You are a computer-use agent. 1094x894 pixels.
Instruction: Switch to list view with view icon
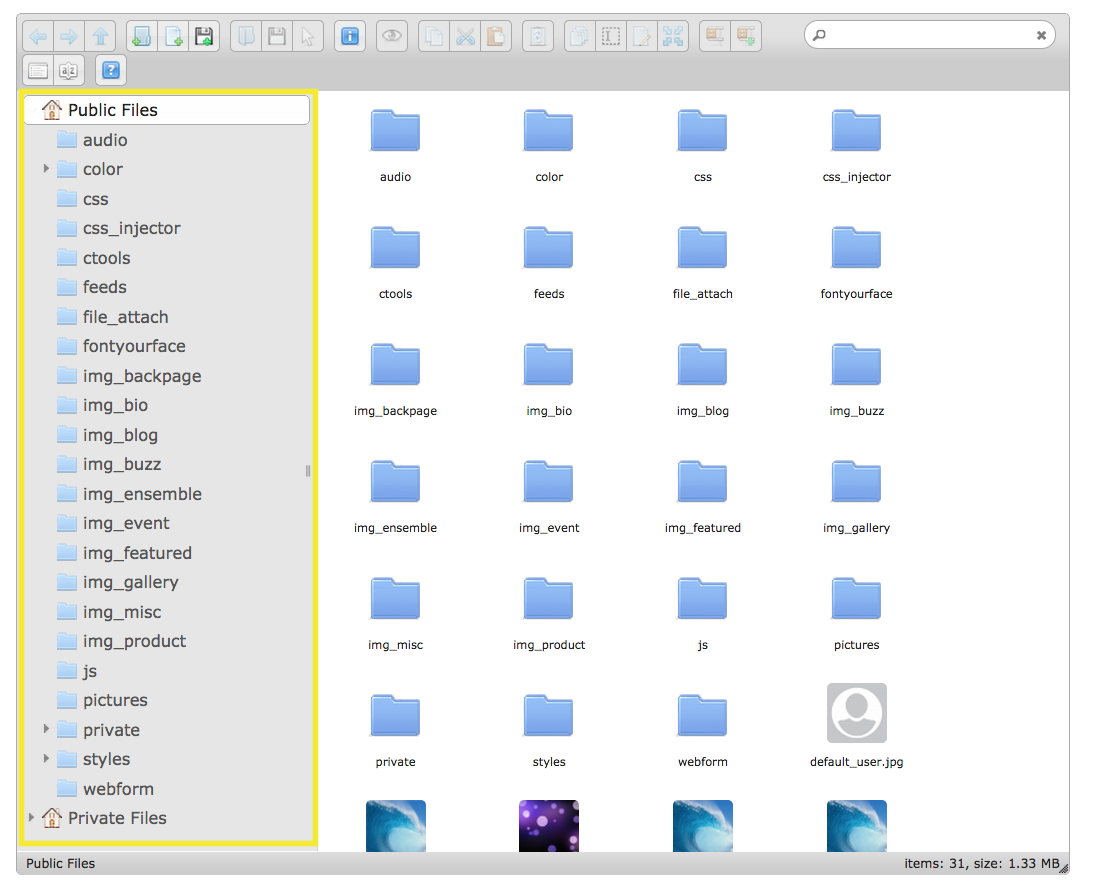pyautogui.click(x=38, y=70)
